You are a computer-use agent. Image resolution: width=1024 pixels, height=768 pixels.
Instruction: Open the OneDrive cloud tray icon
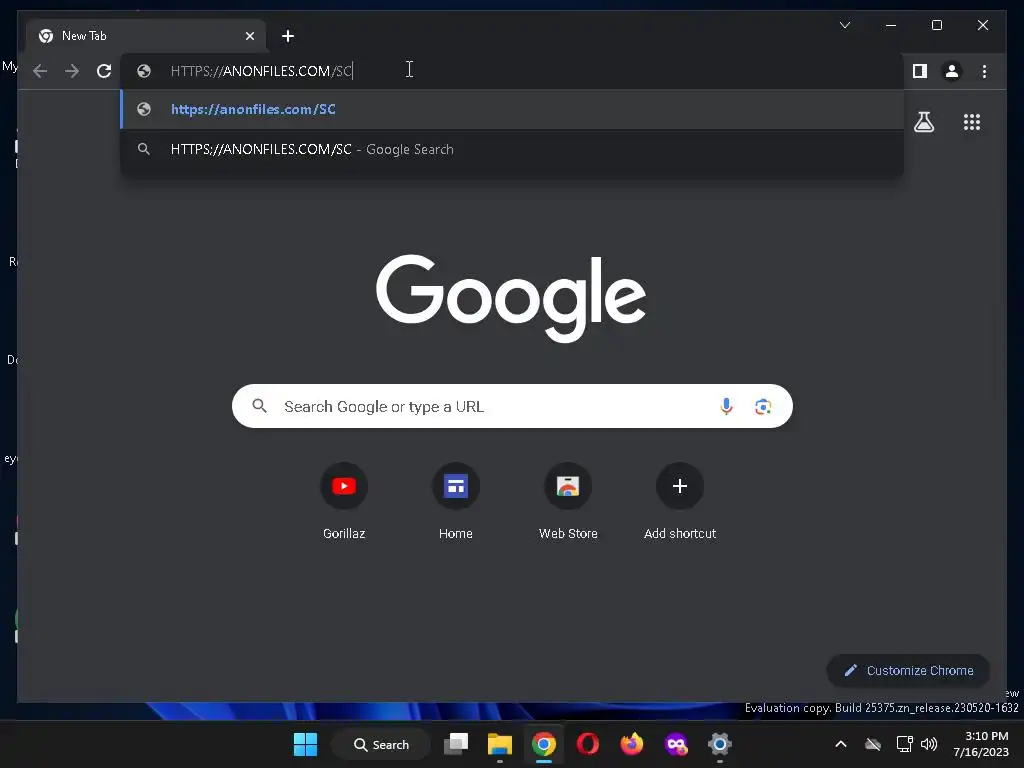(x=873, y=744)
